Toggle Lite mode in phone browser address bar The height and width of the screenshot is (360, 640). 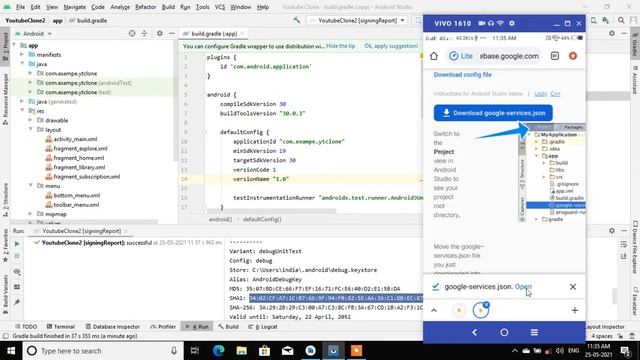[460, 56]
